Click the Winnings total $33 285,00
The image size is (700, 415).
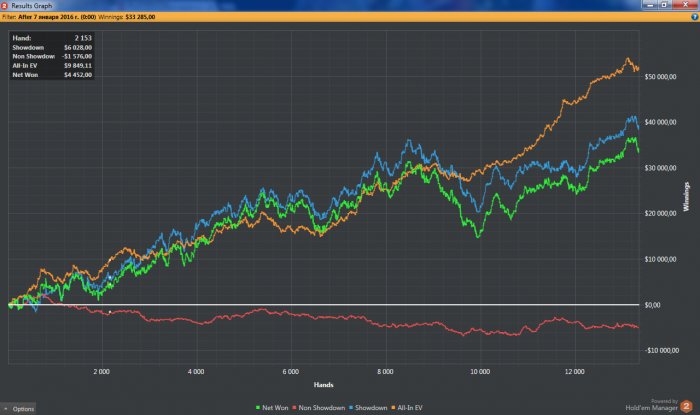pos(140,17)
